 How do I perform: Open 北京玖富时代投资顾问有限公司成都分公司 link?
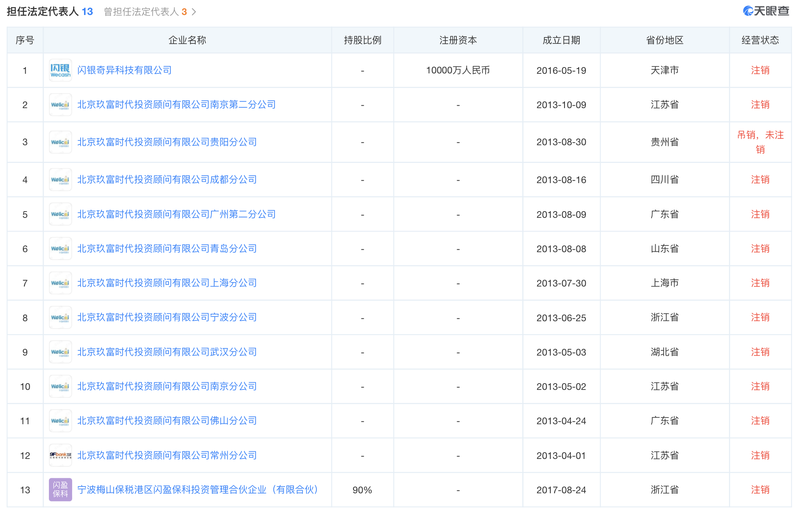[167, 180]
